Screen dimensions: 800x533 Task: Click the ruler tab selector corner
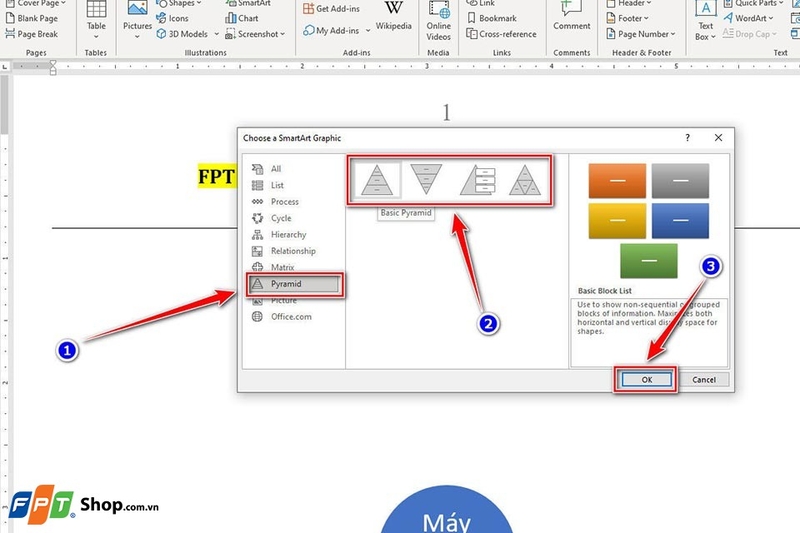[x=5, y=66]
